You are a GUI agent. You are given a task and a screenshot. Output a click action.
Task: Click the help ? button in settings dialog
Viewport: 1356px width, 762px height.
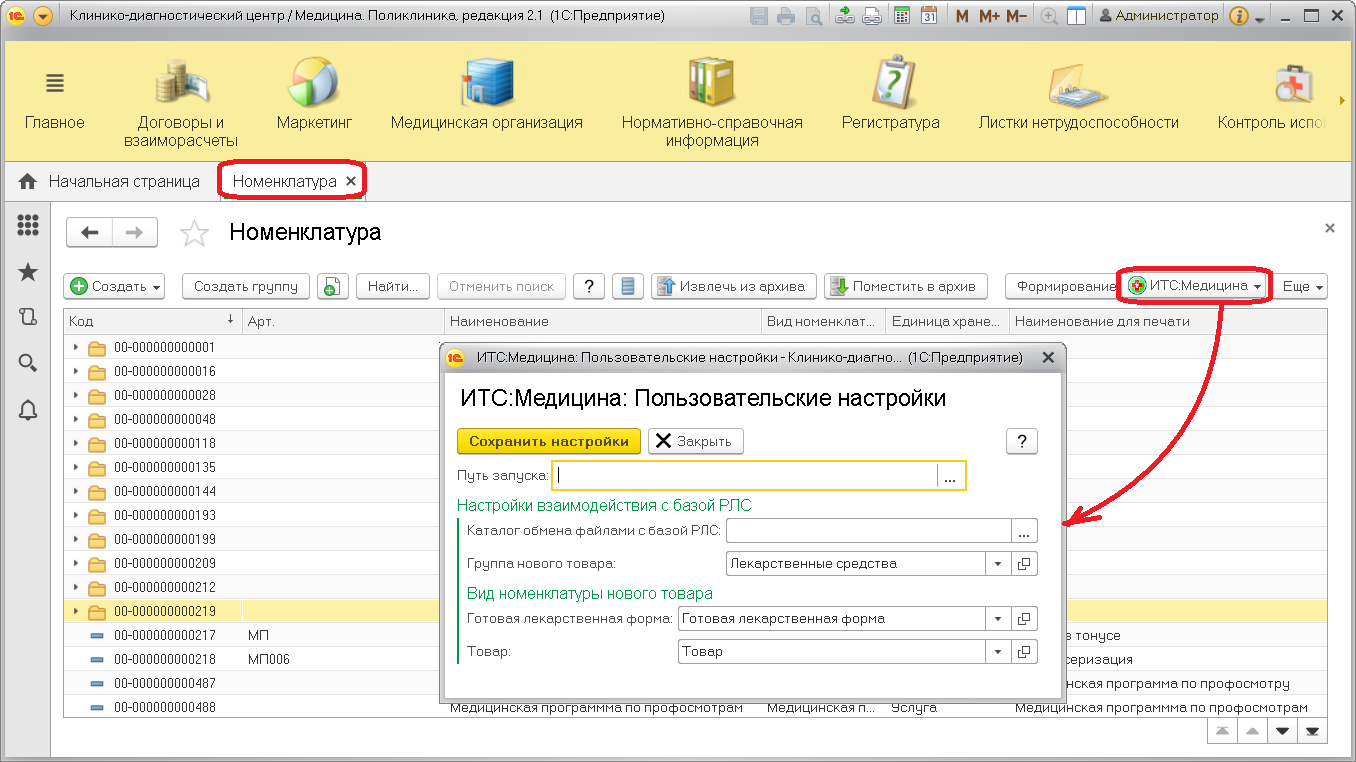(x=1022, y=441)
